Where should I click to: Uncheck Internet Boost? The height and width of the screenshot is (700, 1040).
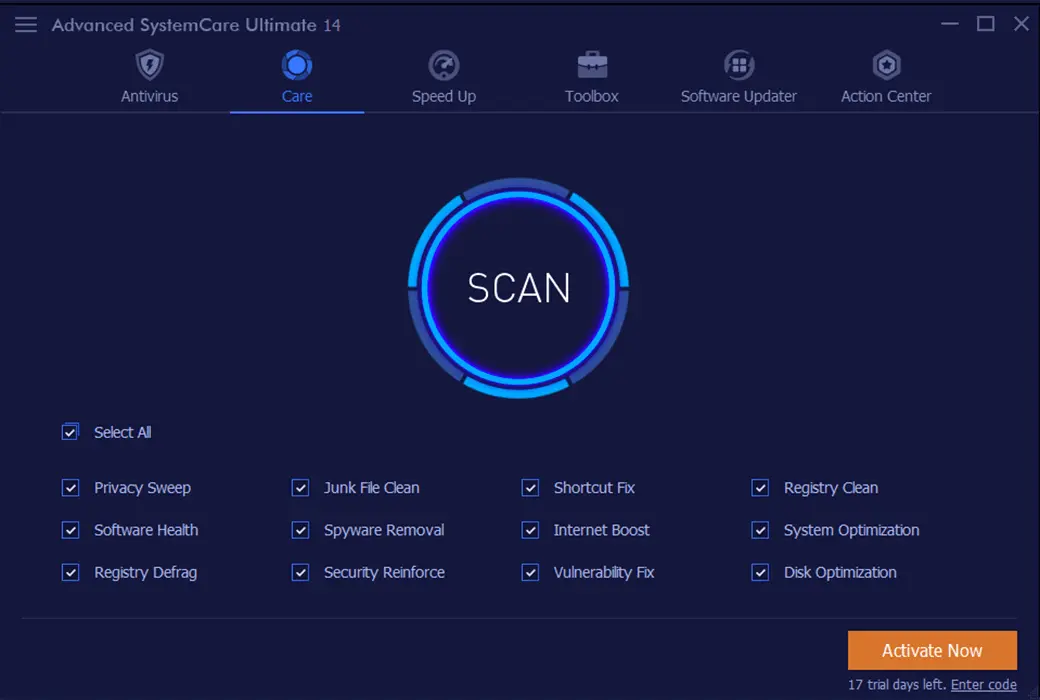tap(530, 530)
